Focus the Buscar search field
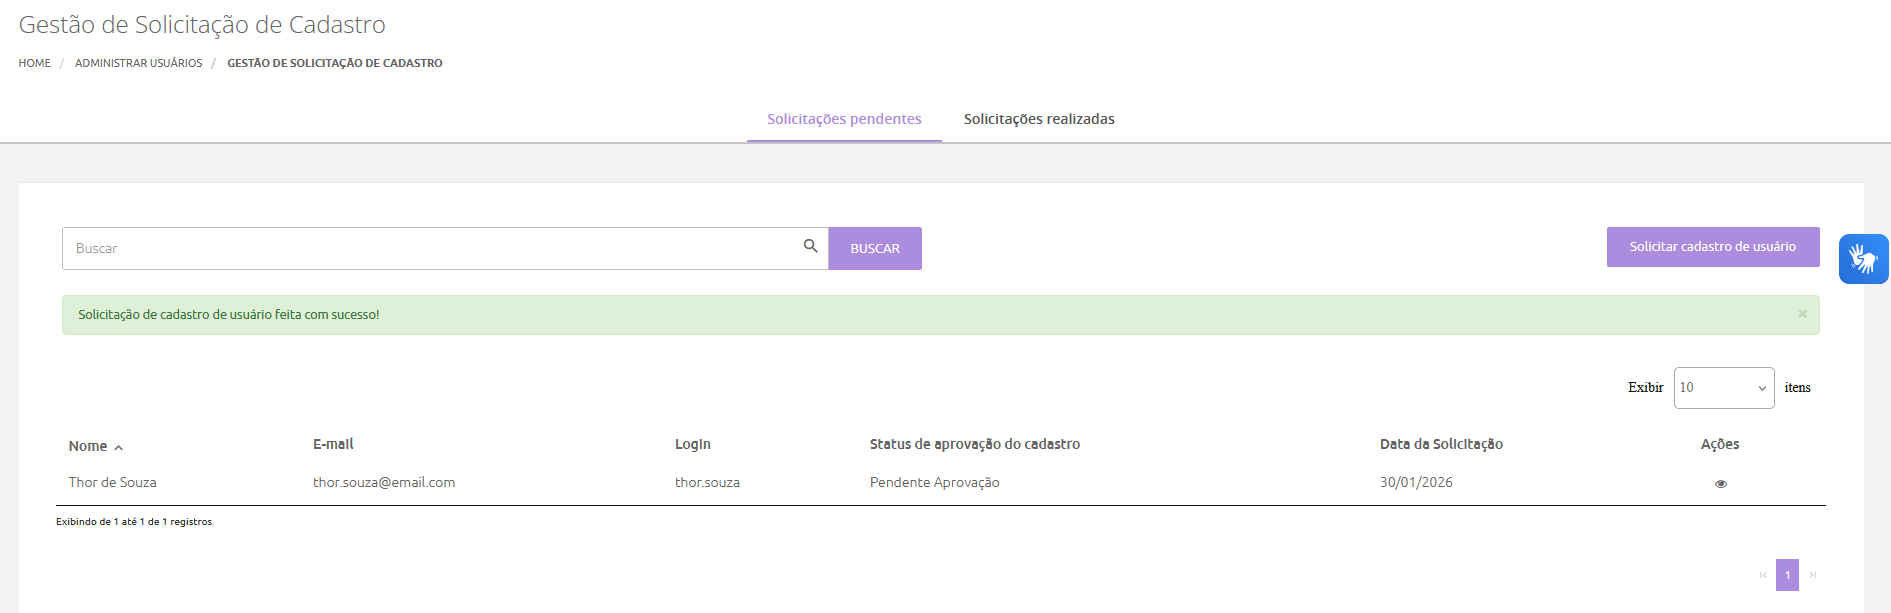 [430, 248]
